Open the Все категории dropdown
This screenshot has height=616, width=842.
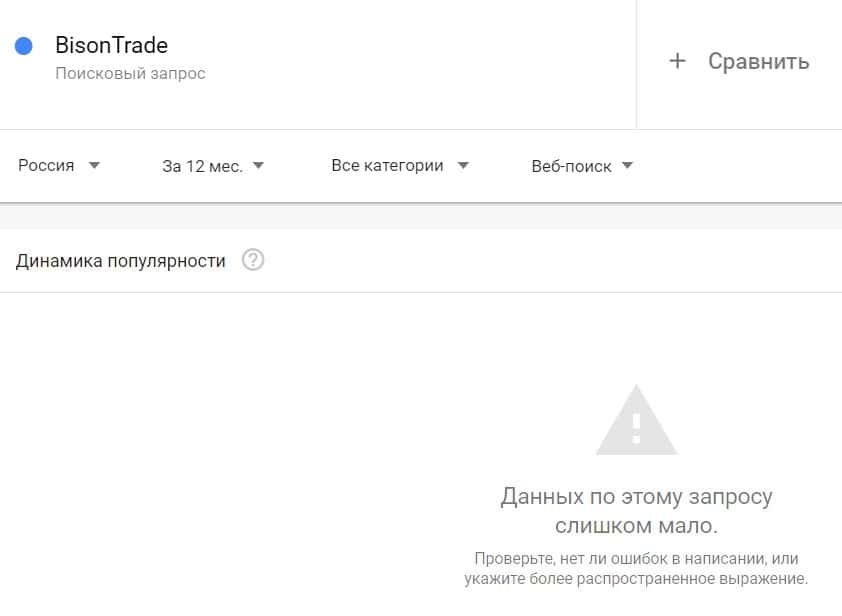coord(400,165)
